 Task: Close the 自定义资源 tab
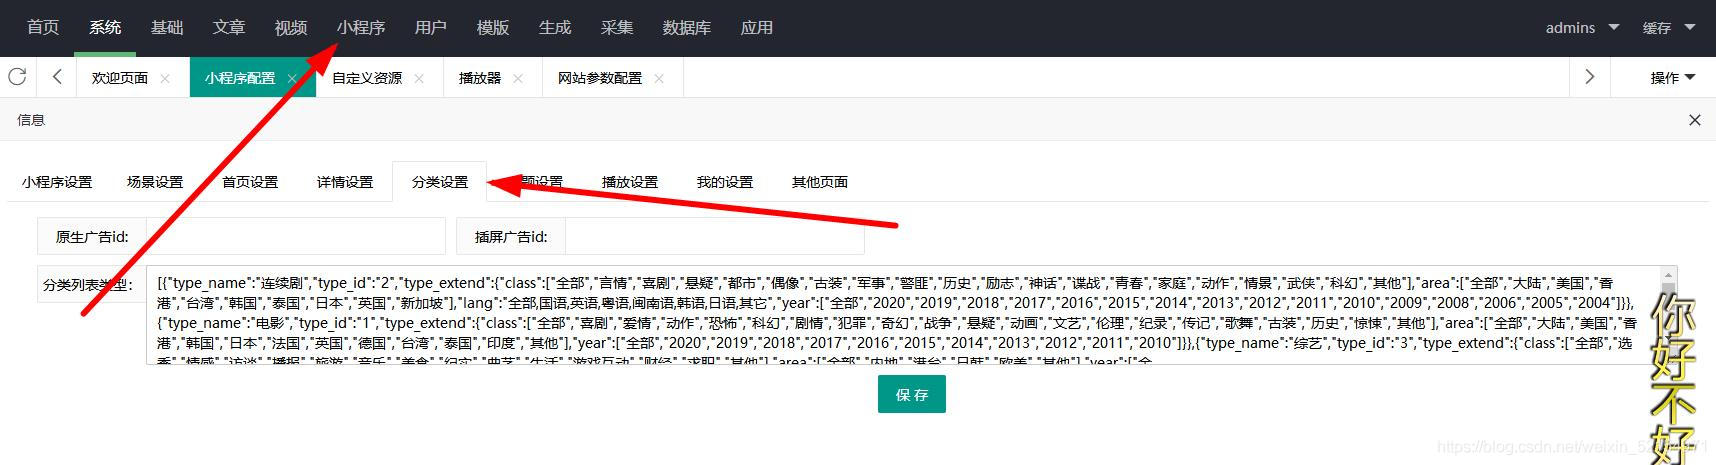[x=419, y=78]
